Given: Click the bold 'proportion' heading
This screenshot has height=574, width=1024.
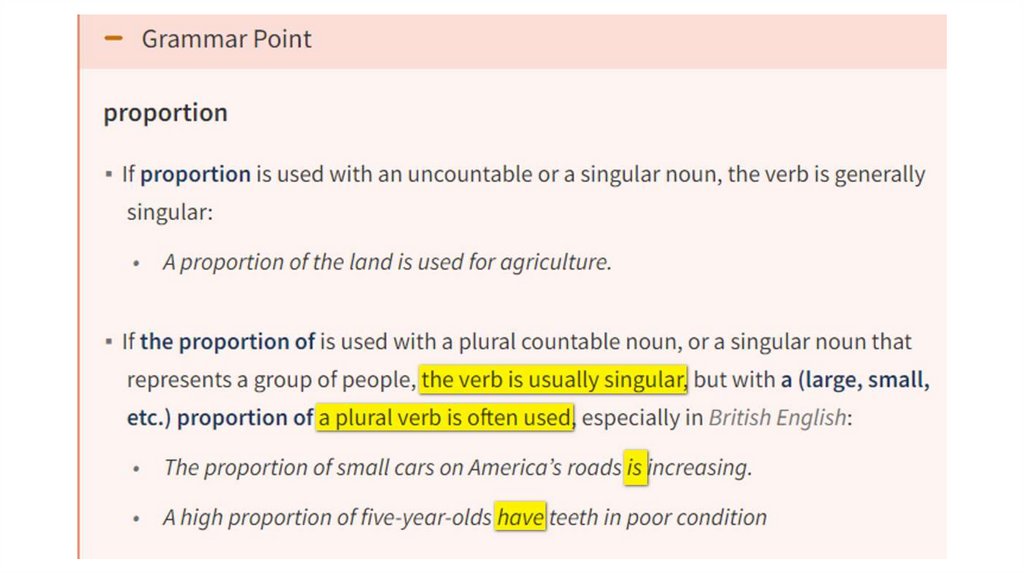Looking at the screenshot, I should point(166,113).
